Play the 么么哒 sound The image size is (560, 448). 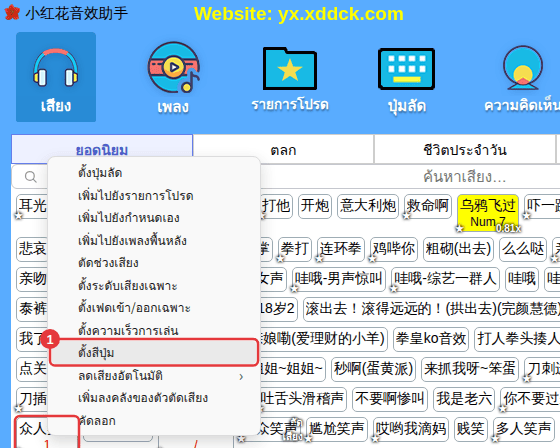click(x=523, y=249)
